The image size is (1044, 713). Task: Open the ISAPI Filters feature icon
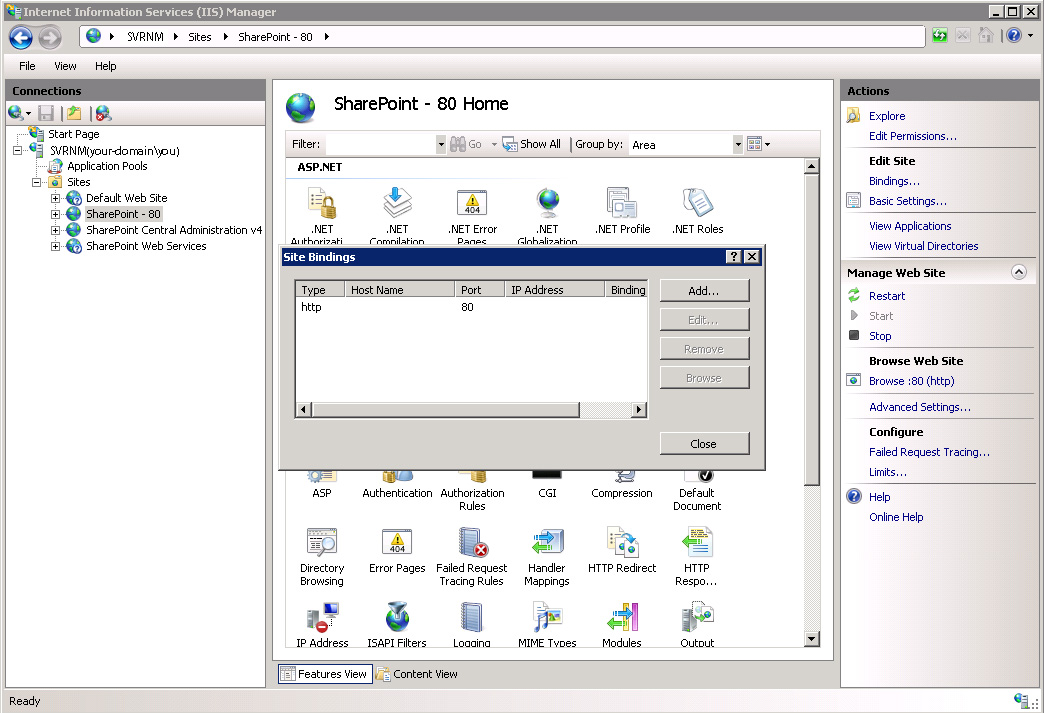point(397,618)
